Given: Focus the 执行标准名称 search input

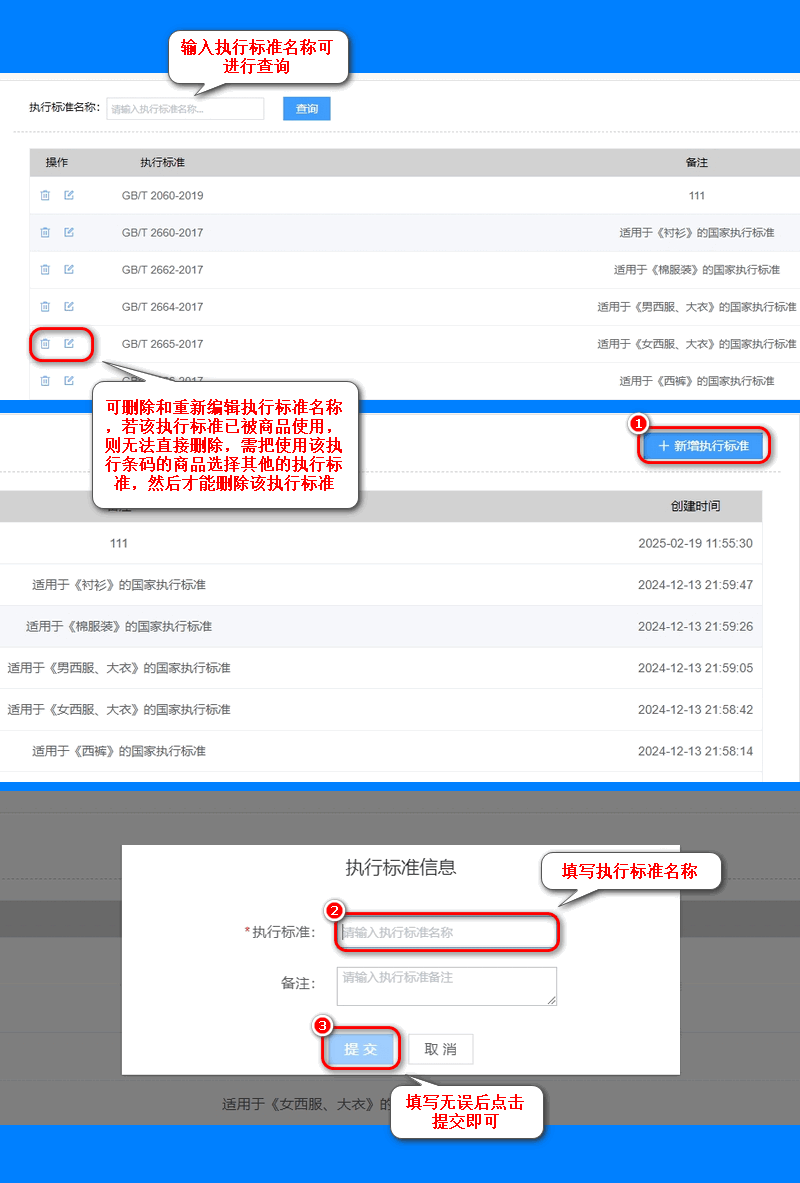Looking at the screenshot, I should click(x=185, y=109).
